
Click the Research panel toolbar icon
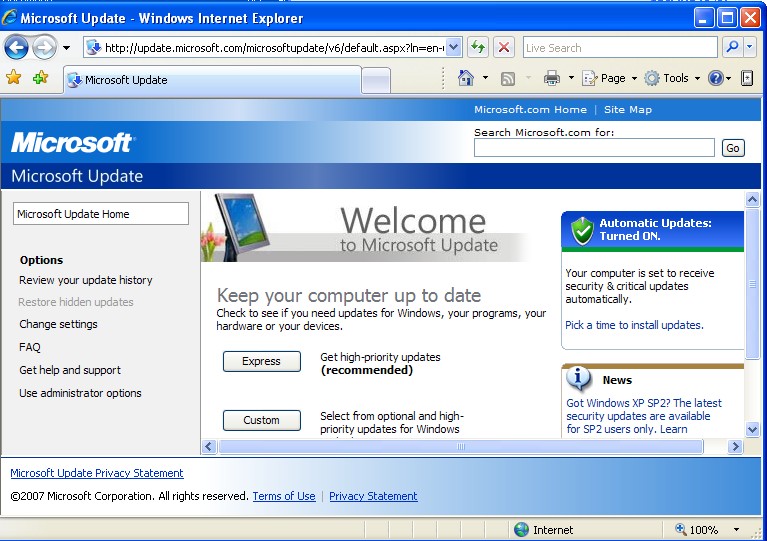coord(747,78)
